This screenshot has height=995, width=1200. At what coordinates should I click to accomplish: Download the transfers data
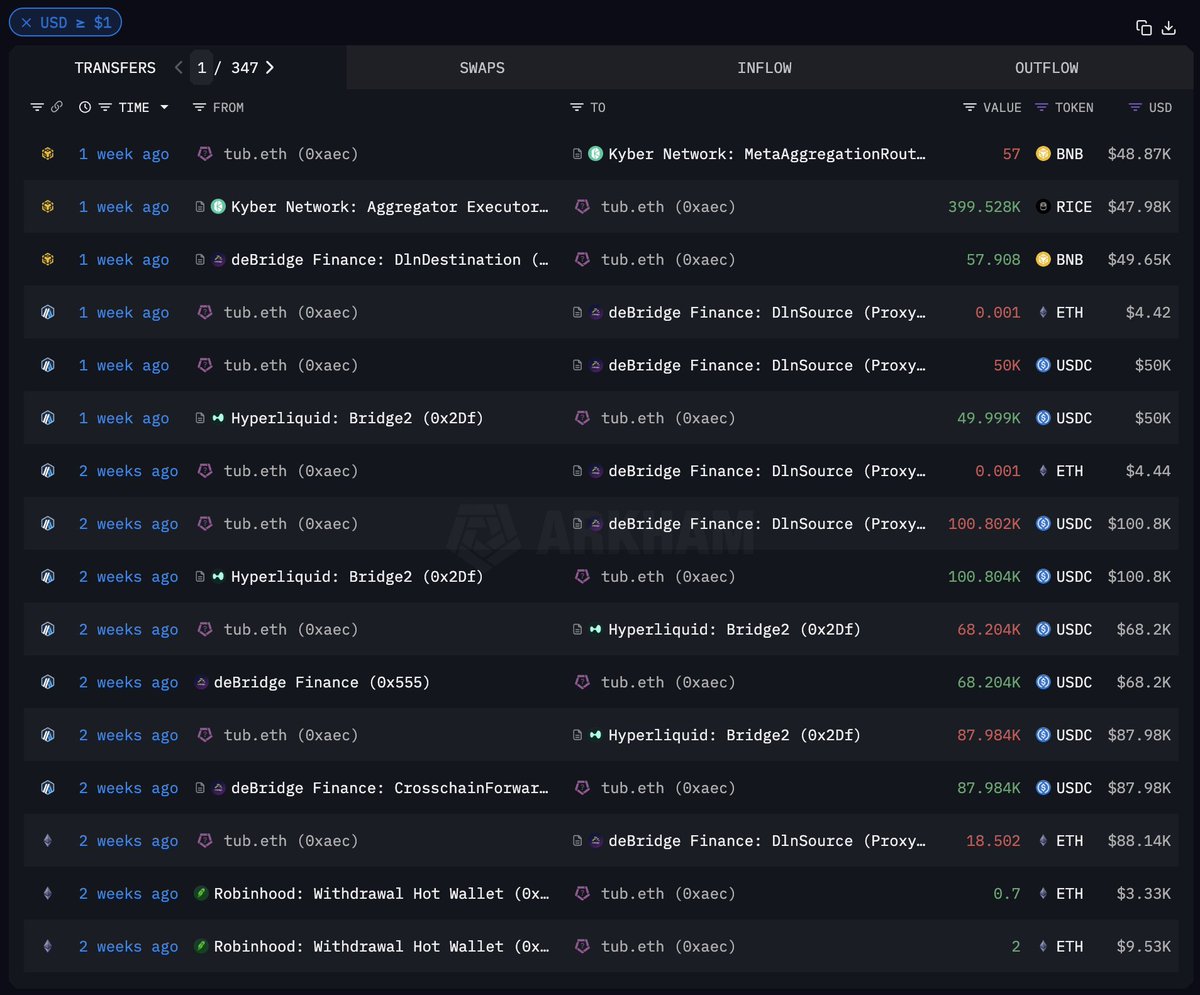[1169, 28]
